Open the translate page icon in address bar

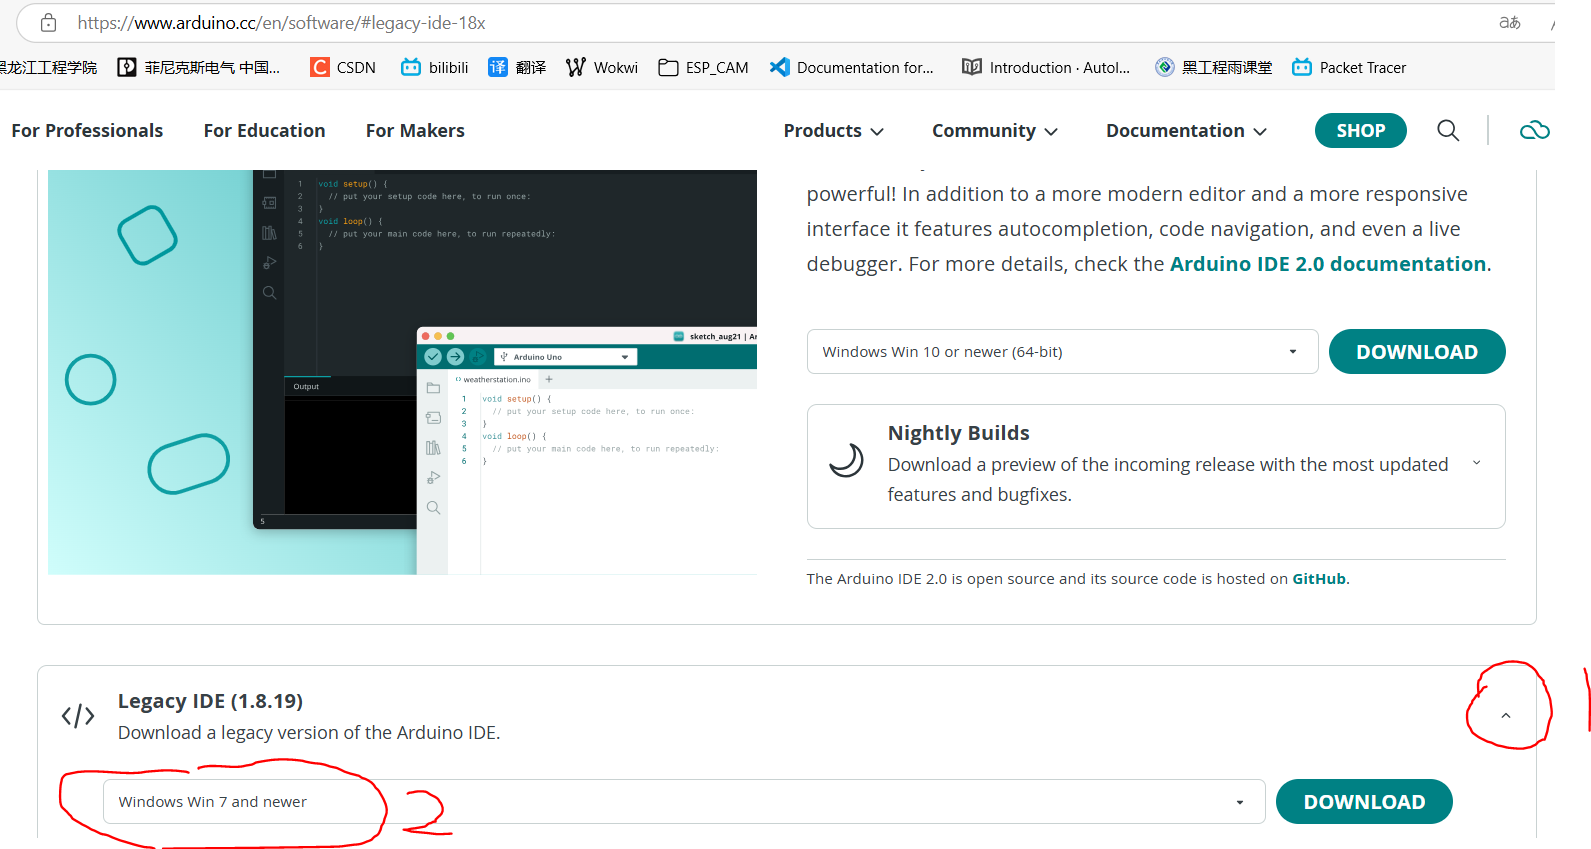pyautogui.click(x=1510, y=23)
